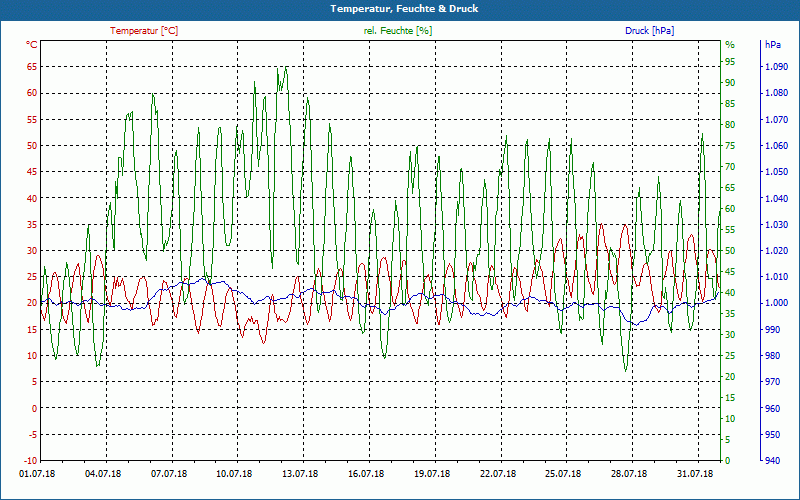Click temperature axis value 20

coord(32,303)
